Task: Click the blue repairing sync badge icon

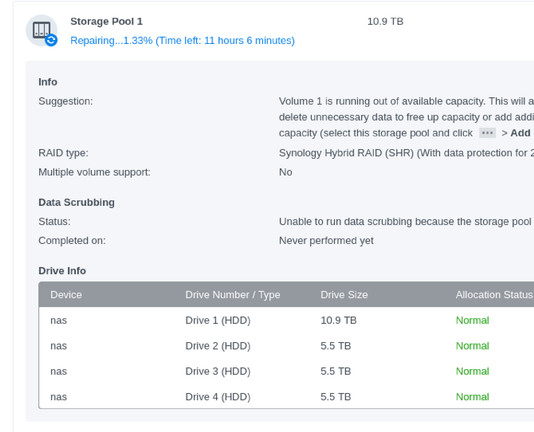Action: click(51, 40)
